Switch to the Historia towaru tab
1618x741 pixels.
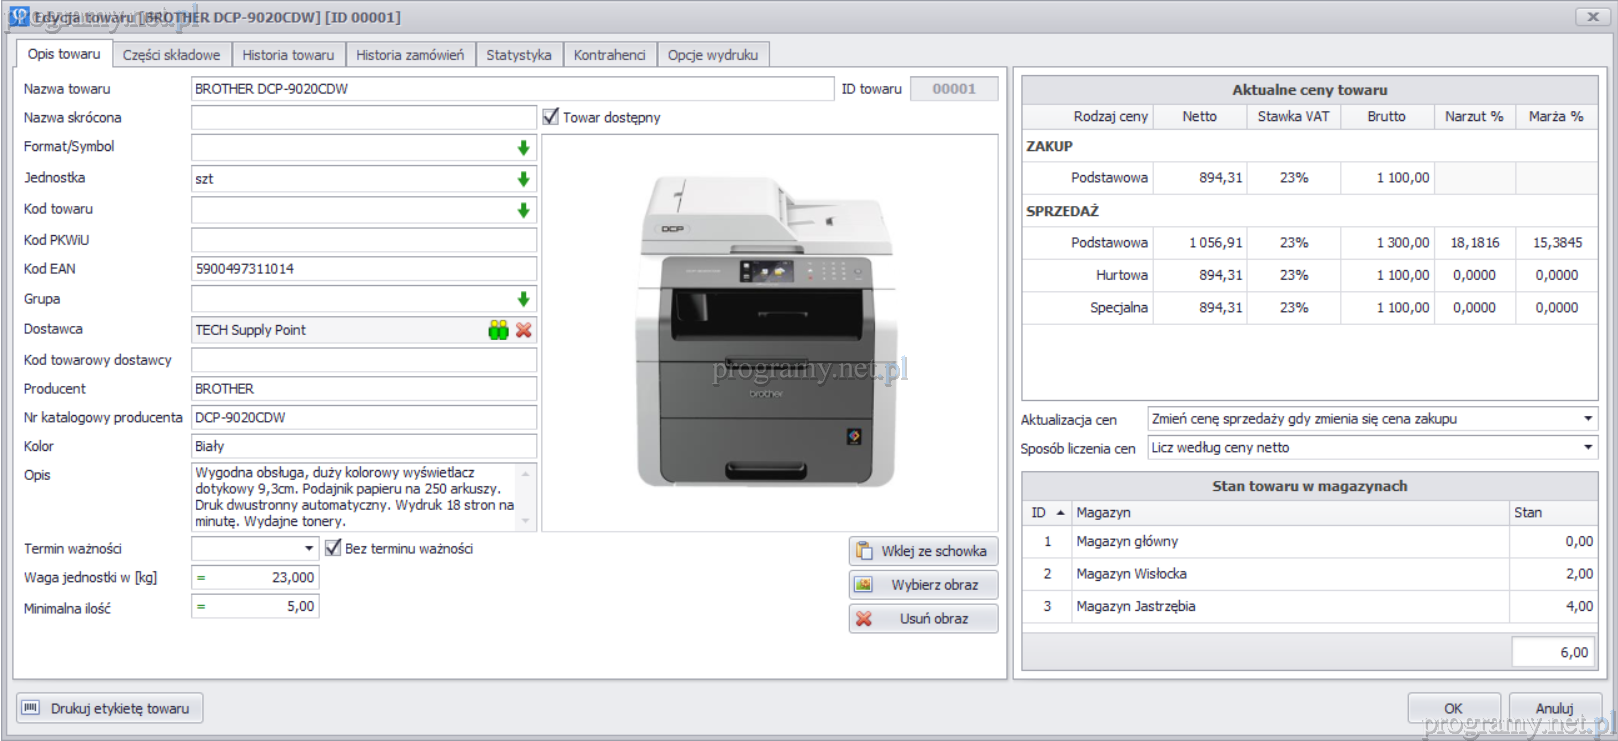[288, 55]
